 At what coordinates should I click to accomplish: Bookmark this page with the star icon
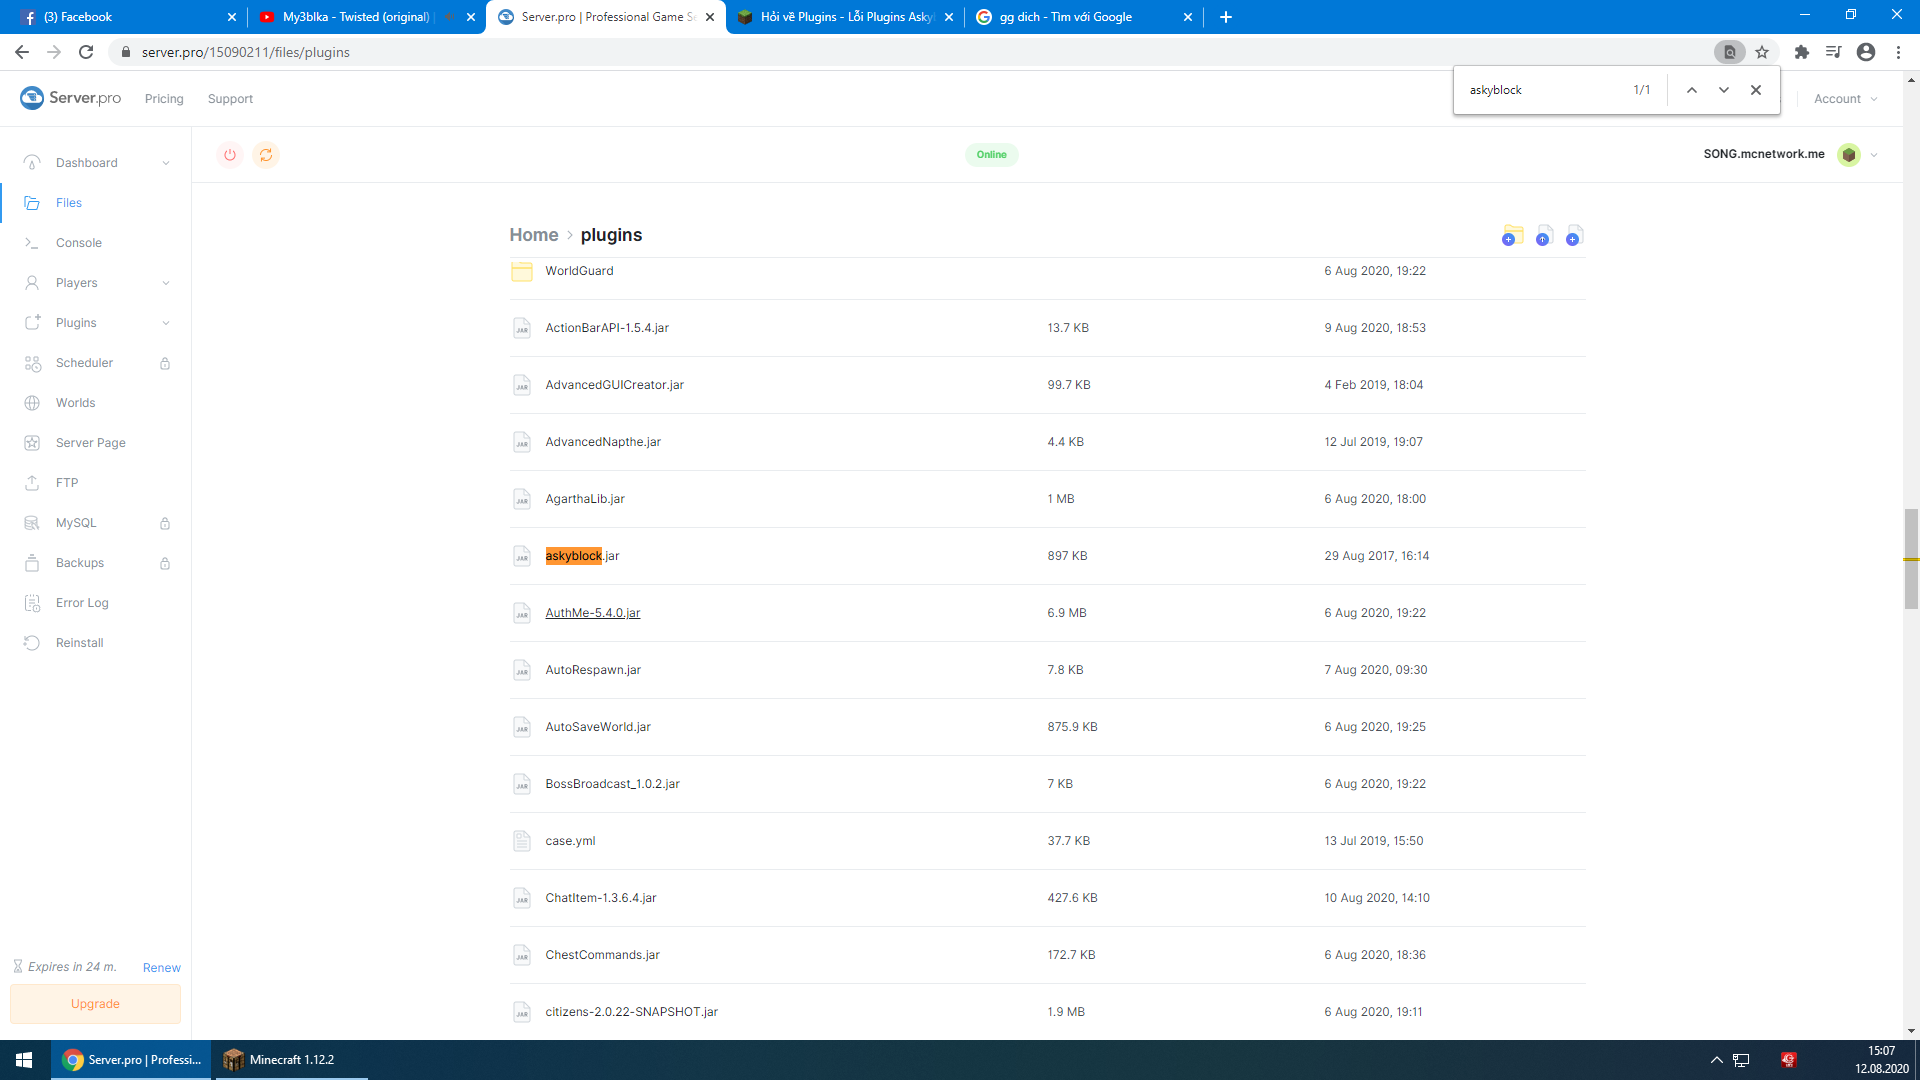point(1762,52)
